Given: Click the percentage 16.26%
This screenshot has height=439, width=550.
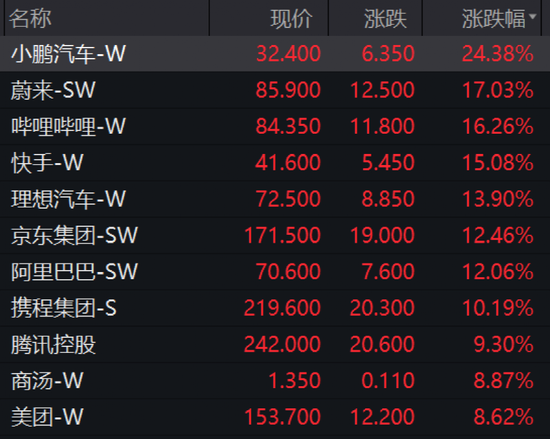Looking at the screenshot, I should (498, 126).
